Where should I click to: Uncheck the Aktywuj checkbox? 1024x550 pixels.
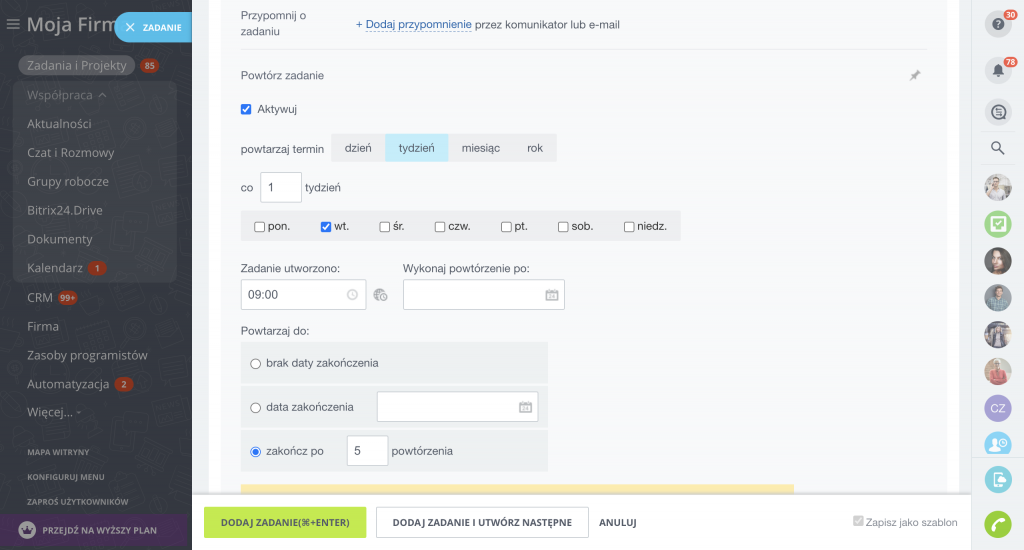247,109
